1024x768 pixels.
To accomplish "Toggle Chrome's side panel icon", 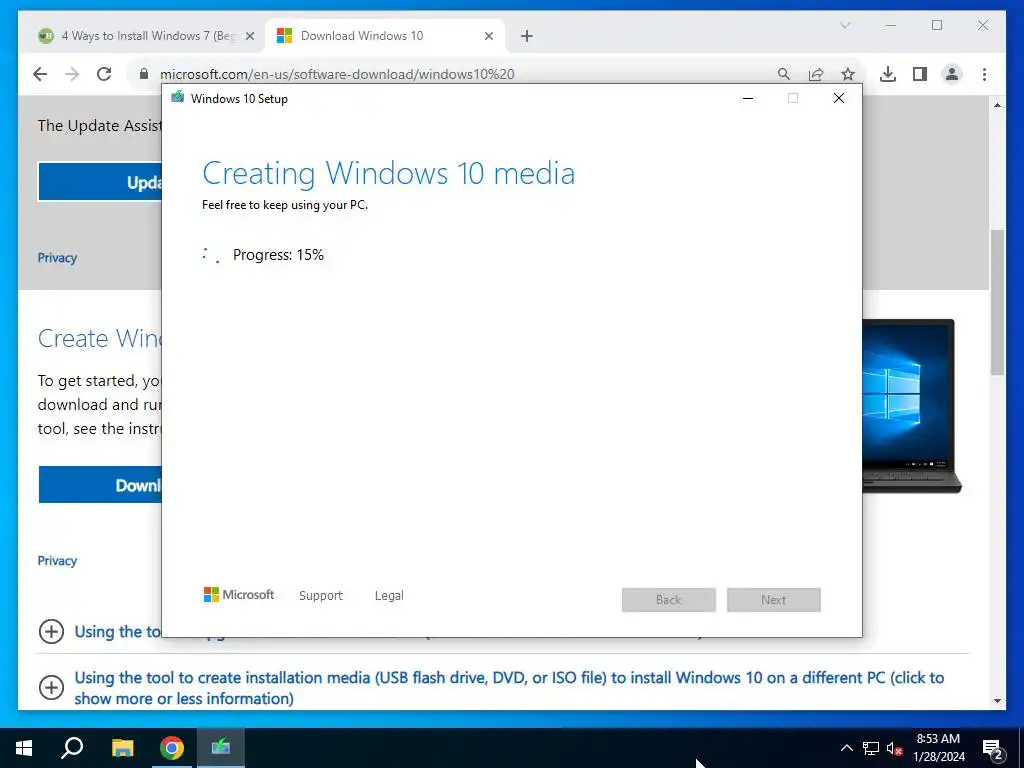I will (x=920, y=74).
